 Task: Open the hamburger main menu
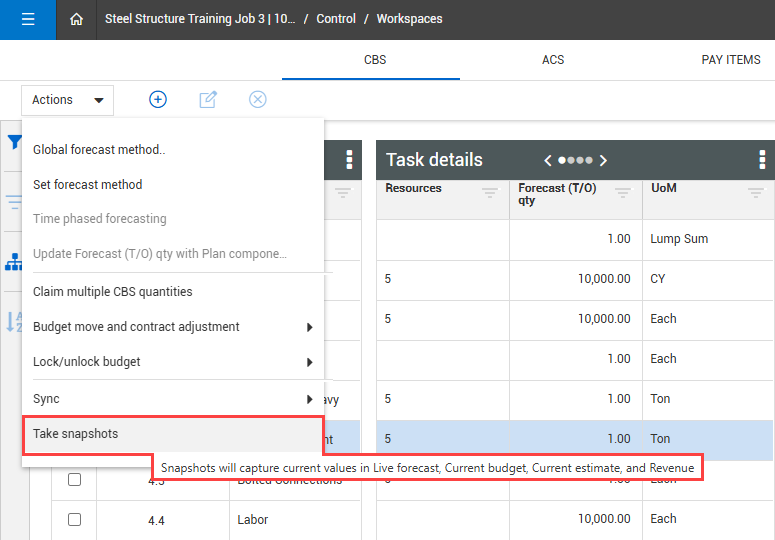tap(28, 19)
